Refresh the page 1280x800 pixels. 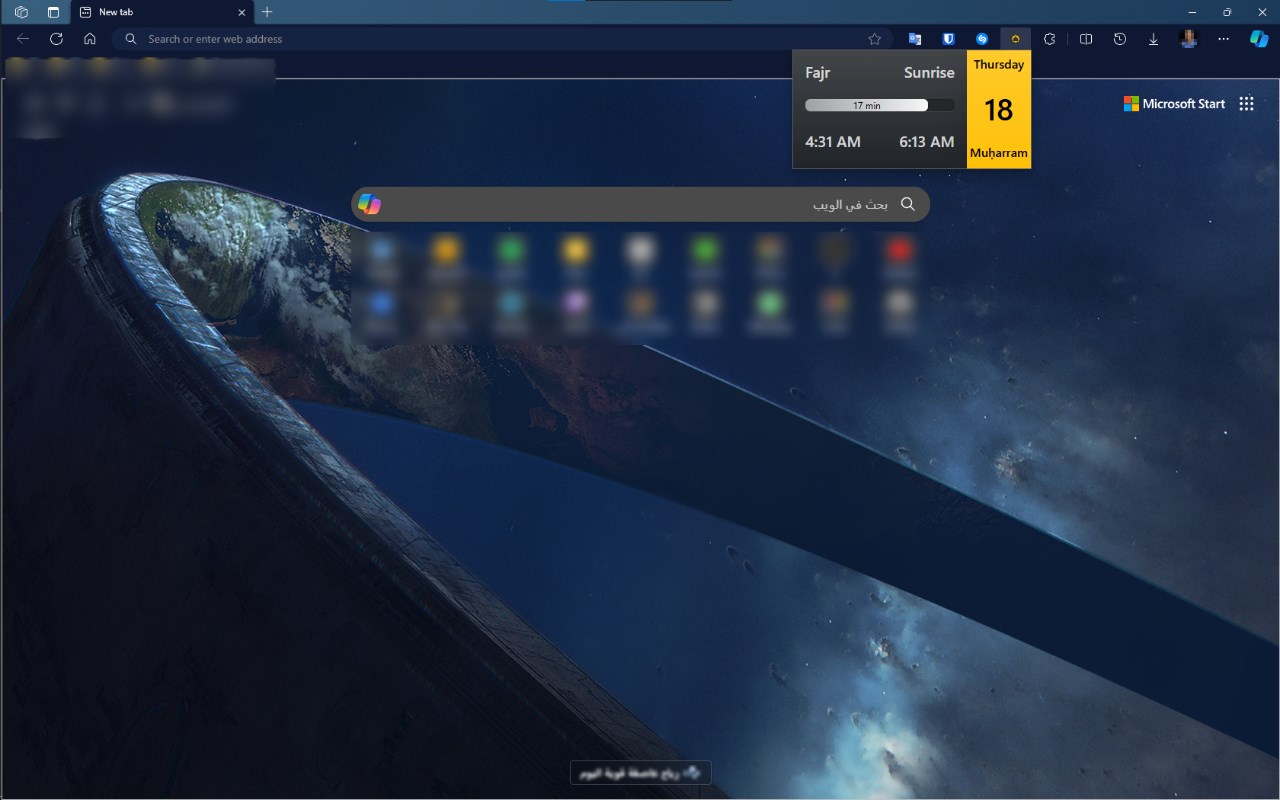point(56,39)
